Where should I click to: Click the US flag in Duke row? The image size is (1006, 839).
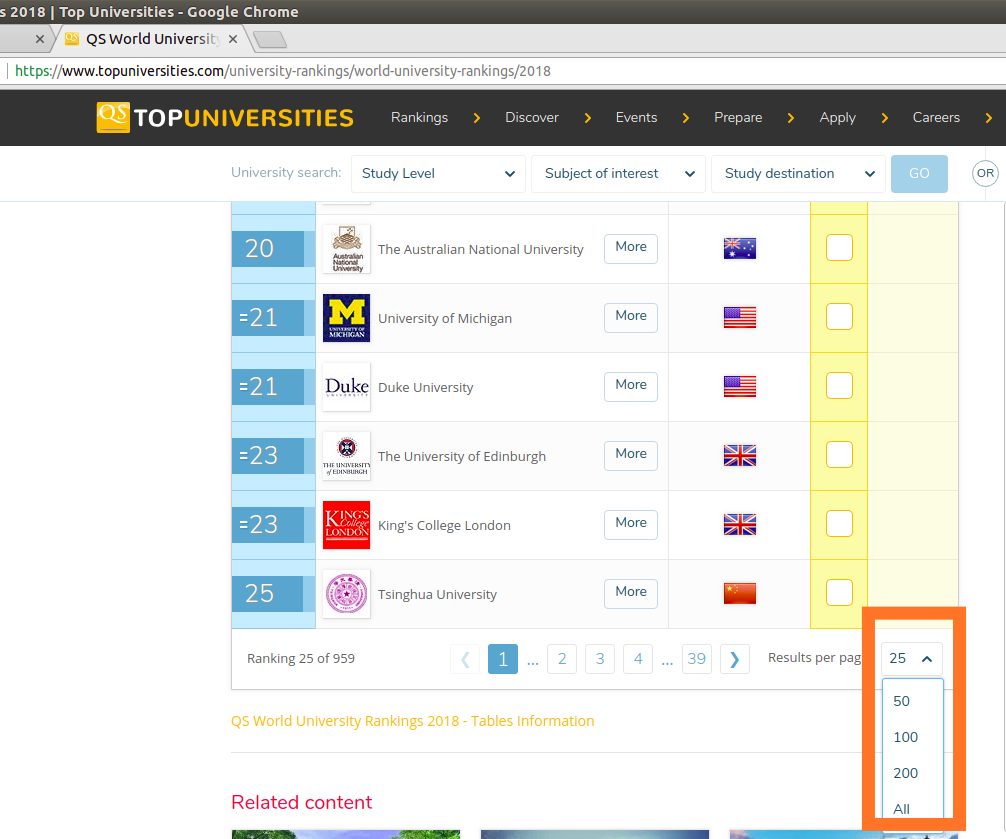coord(740,386)
